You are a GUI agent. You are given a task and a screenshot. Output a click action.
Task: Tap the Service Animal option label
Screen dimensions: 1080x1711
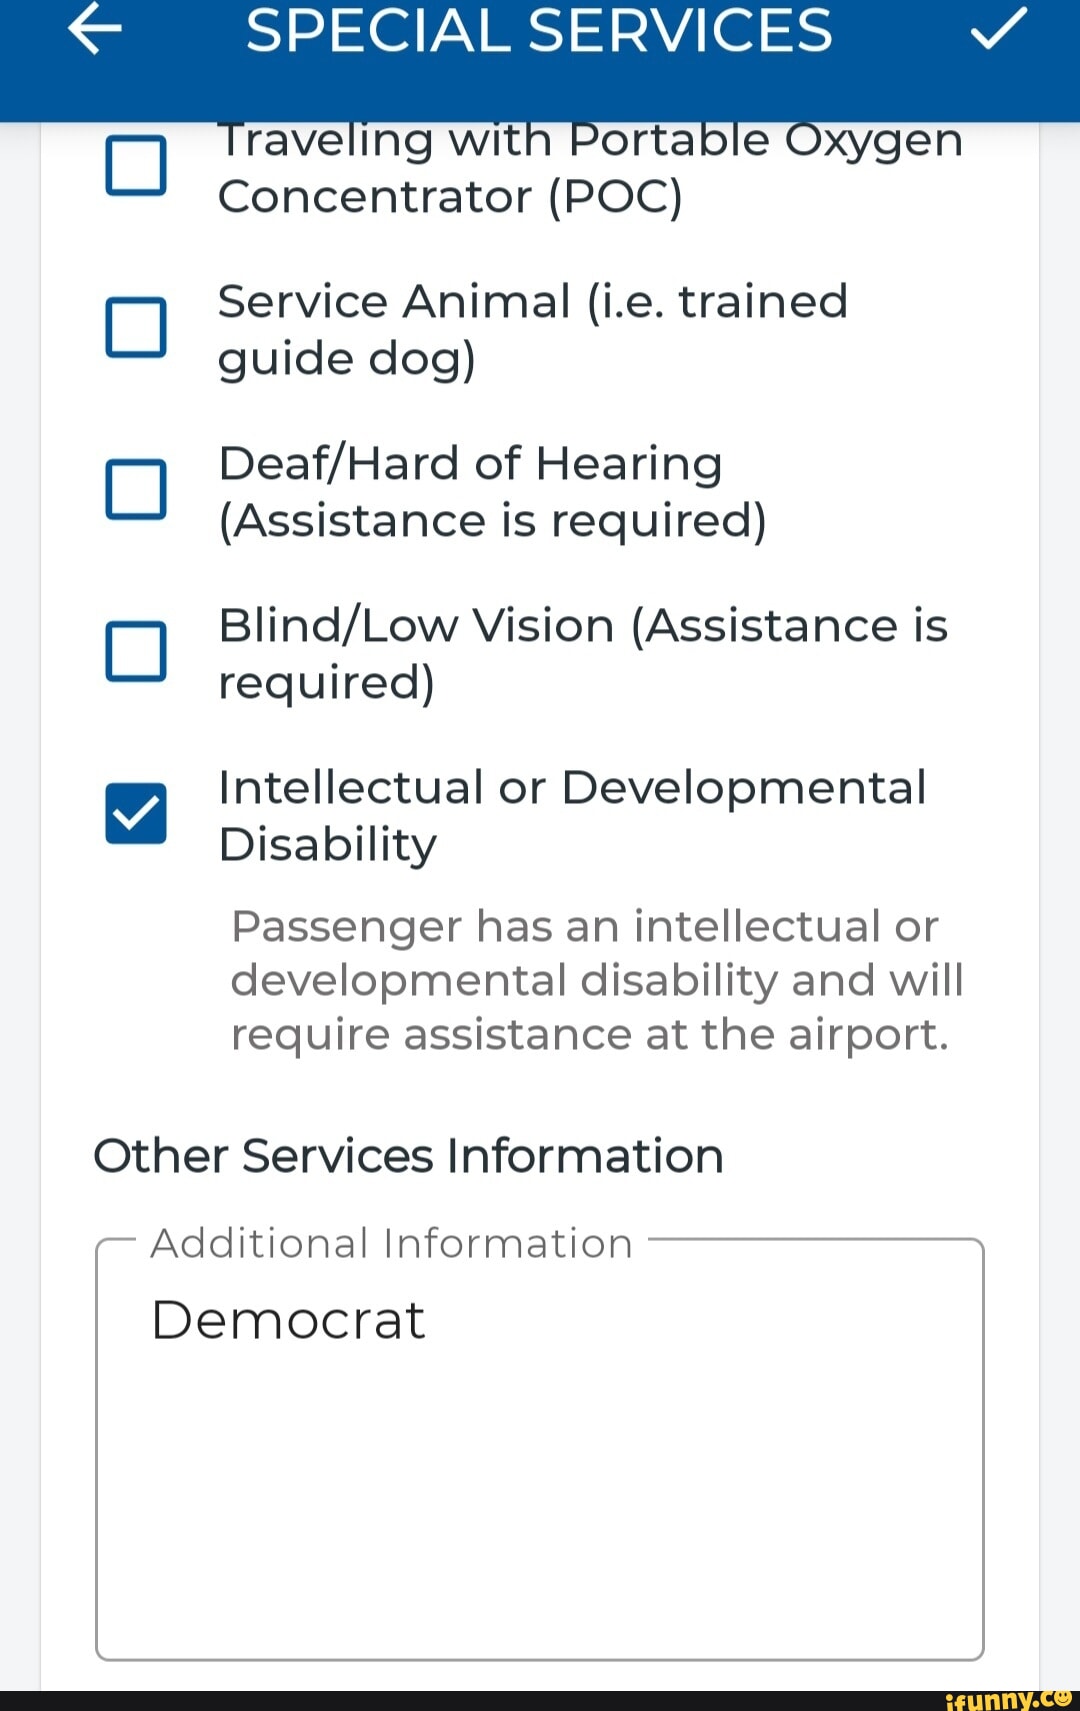[532, 329]
